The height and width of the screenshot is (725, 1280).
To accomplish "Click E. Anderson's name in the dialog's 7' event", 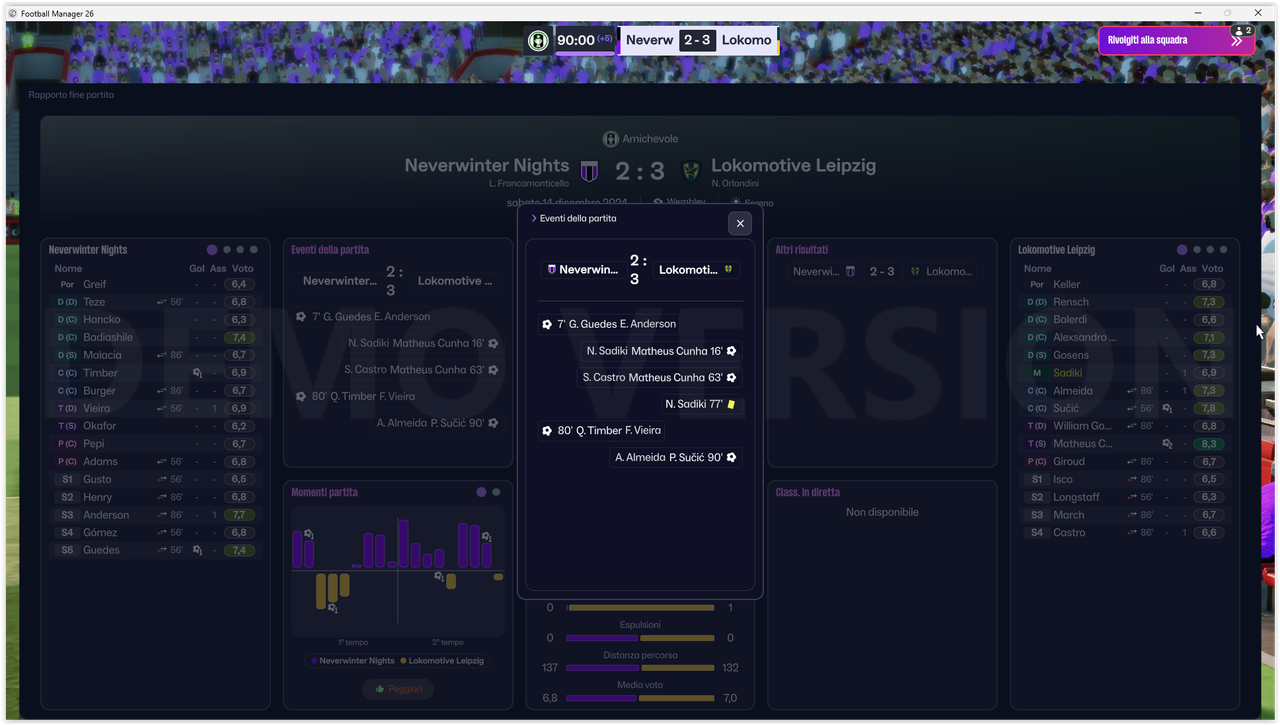I will coord(648,324).
